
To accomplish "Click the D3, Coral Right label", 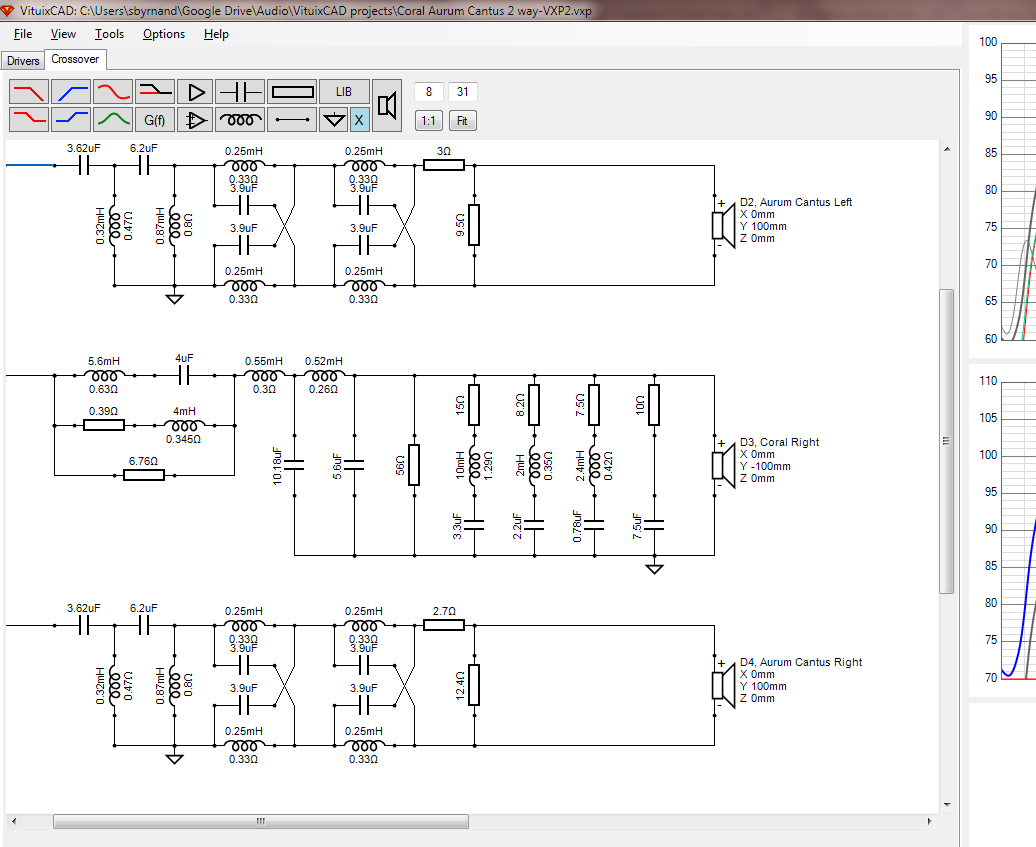I will [x=780, y=442].
